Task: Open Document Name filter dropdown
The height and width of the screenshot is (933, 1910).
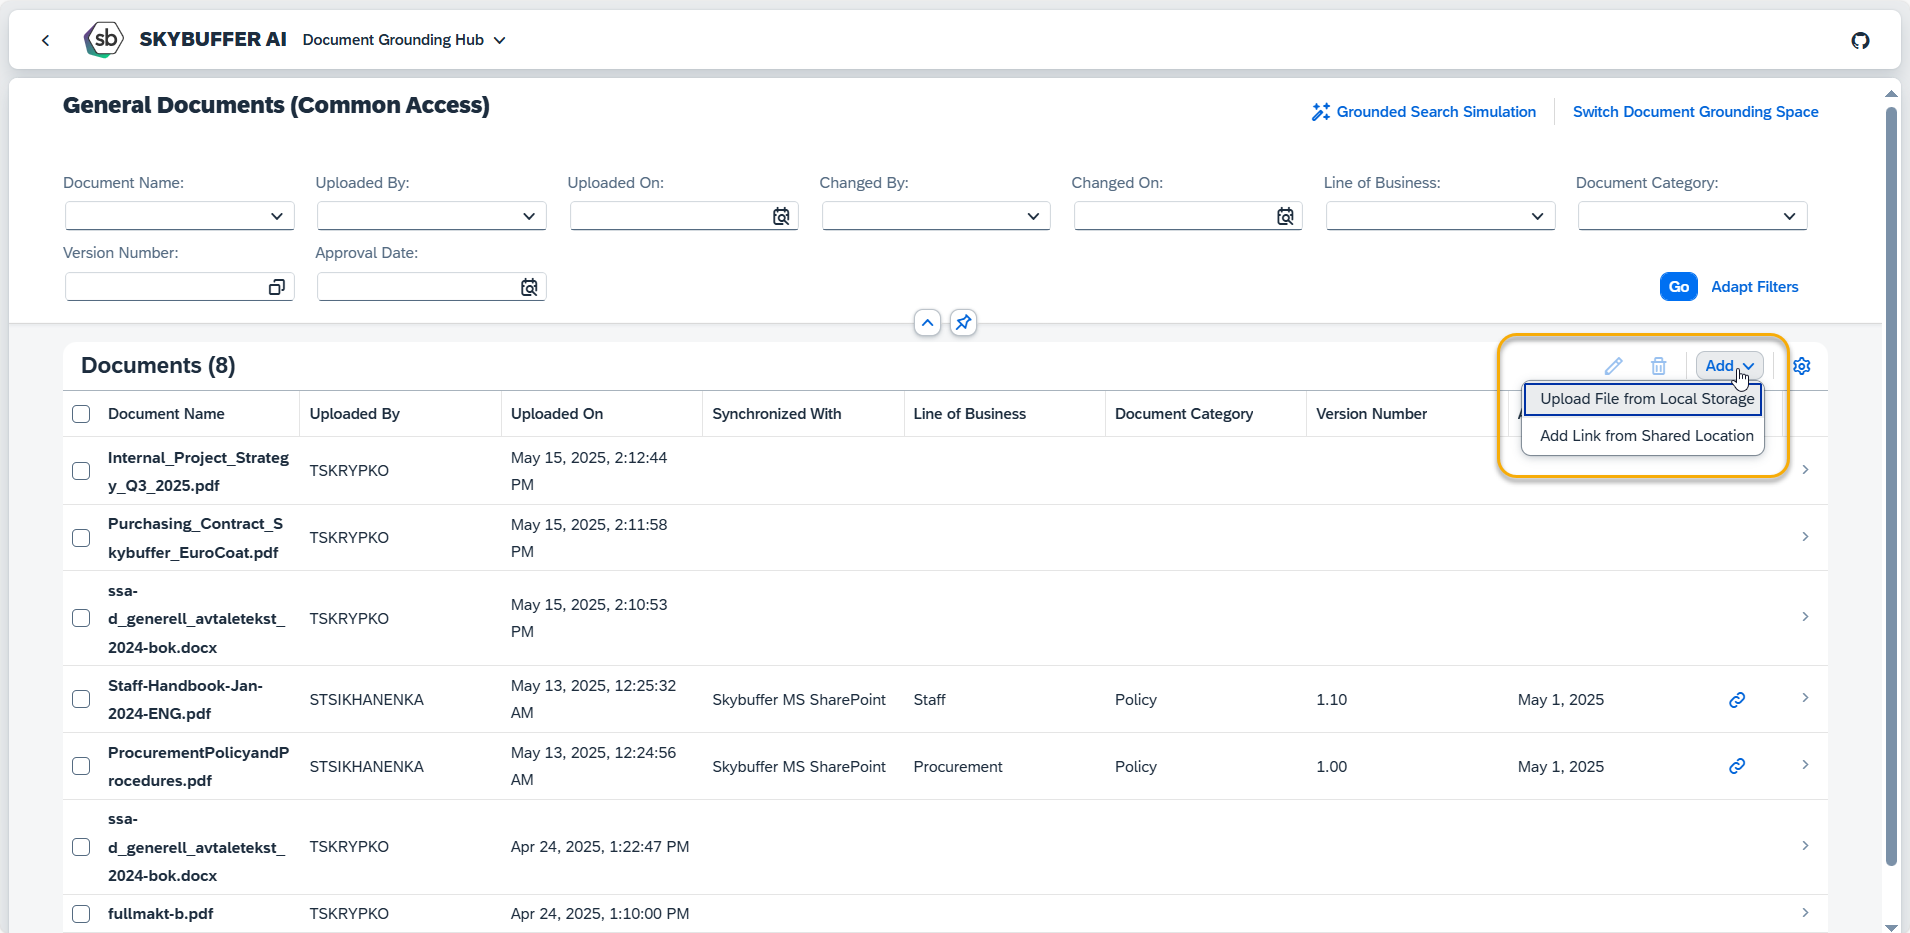Action: pos(277,216)
